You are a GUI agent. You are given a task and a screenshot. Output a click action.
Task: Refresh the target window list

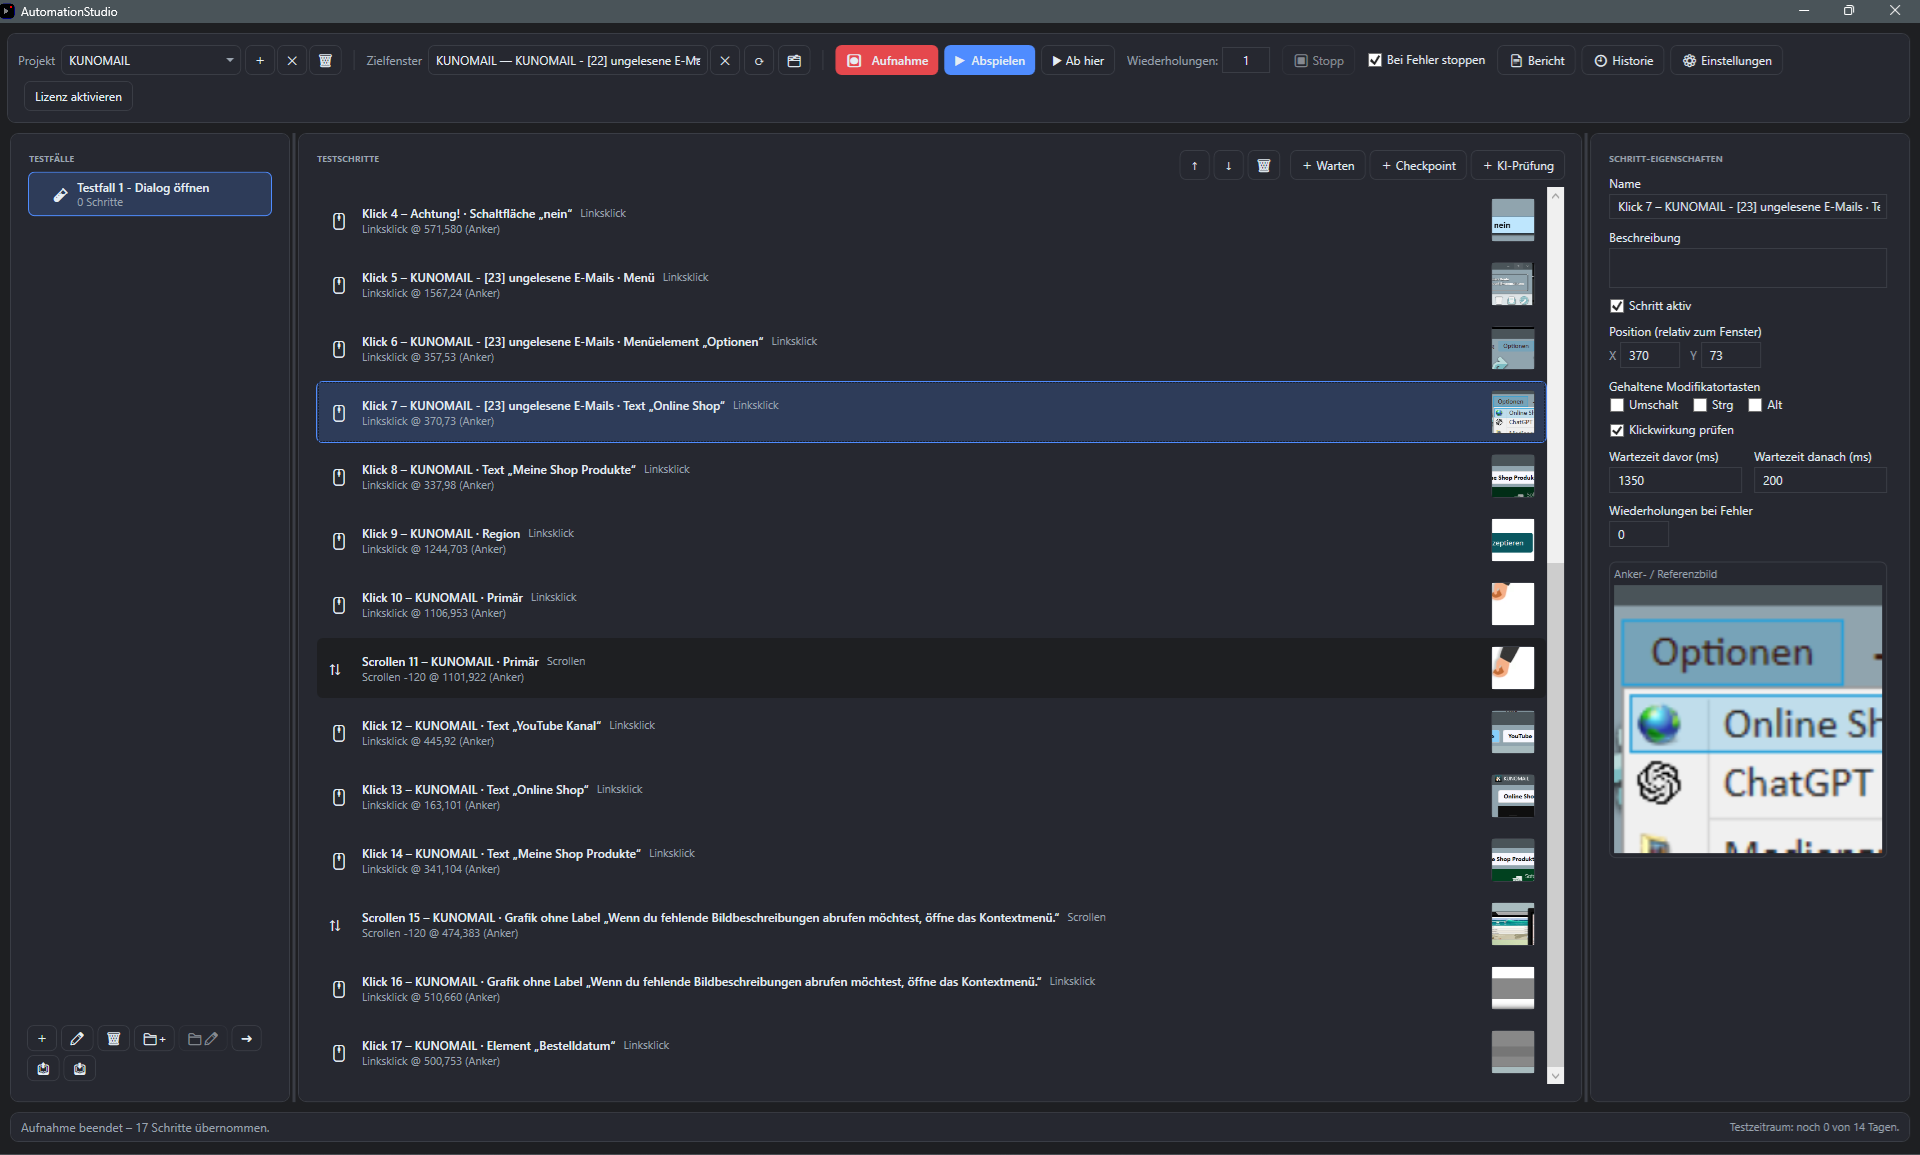coord(759,61)
